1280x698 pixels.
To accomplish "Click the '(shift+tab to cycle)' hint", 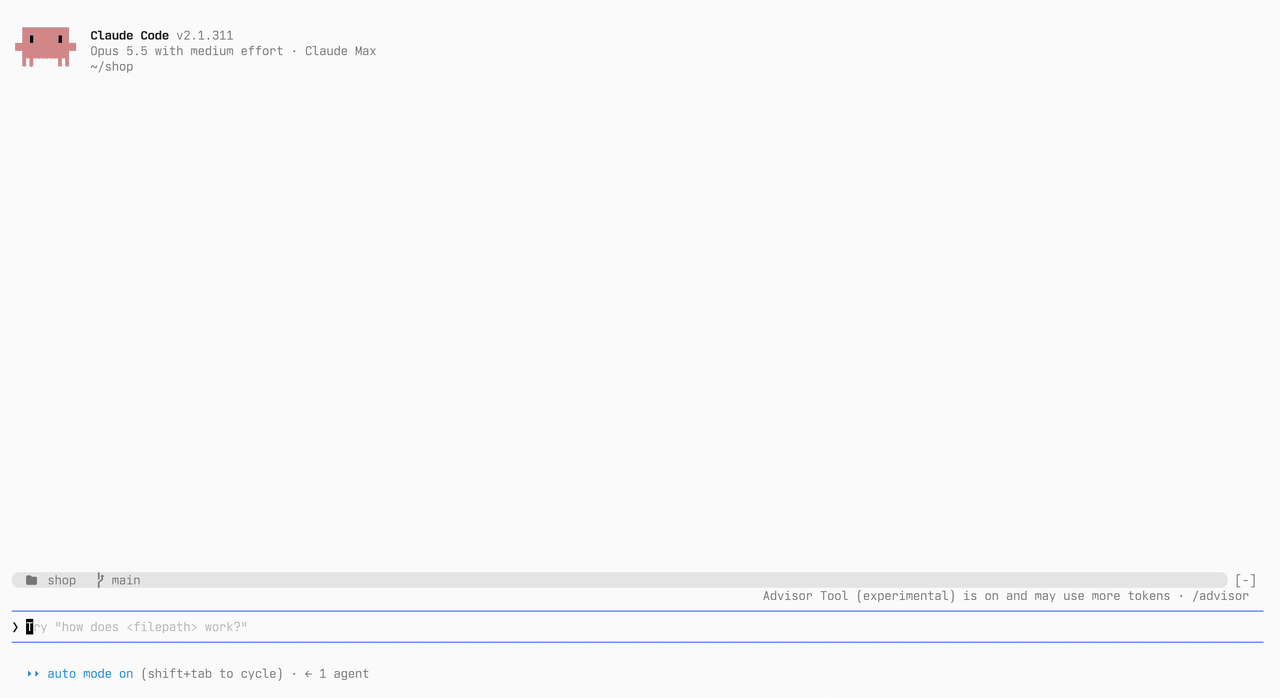I will [x=212, y=674].
